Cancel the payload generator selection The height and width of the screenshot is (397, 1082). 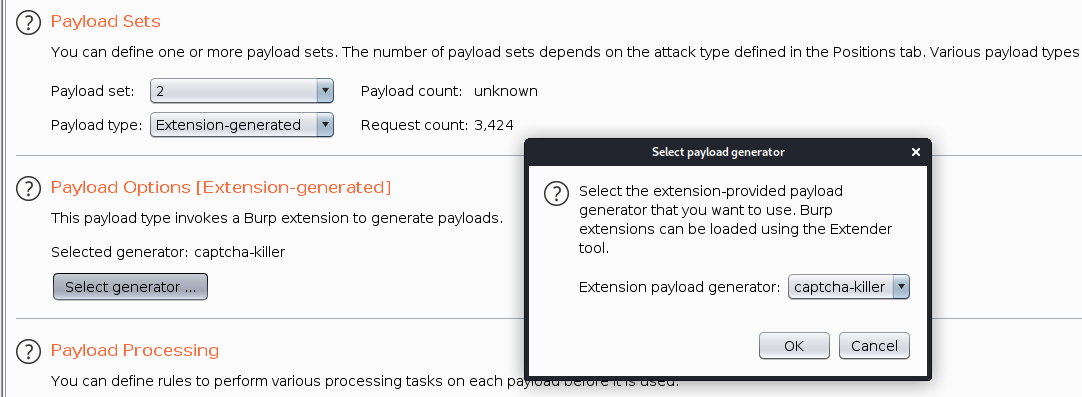[874, 346]
